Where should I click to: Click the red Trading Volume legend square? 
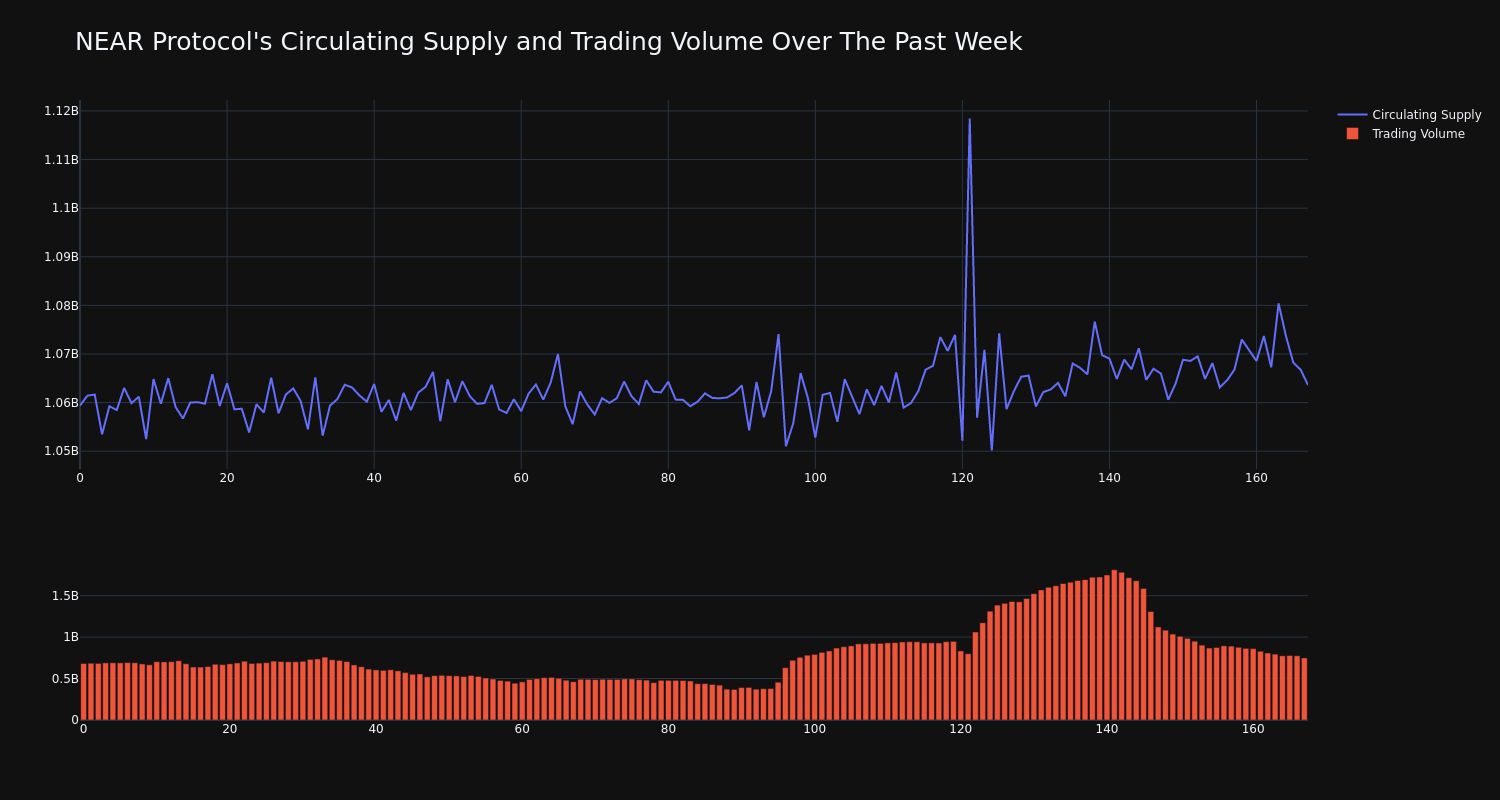1352,133
